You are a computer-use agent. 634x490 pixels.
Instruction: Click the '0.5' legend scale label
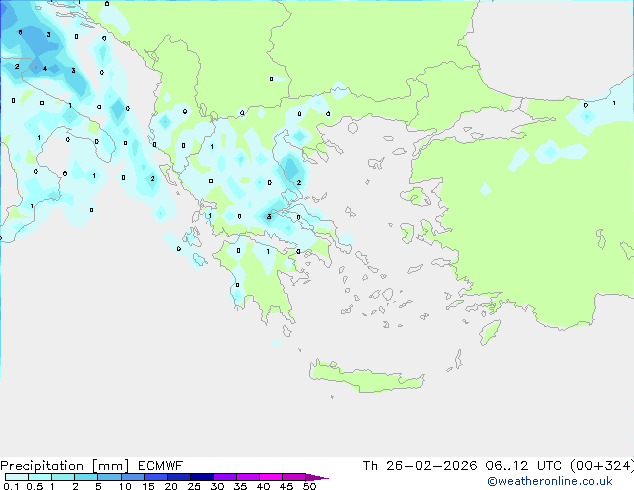tap(35, 486)
